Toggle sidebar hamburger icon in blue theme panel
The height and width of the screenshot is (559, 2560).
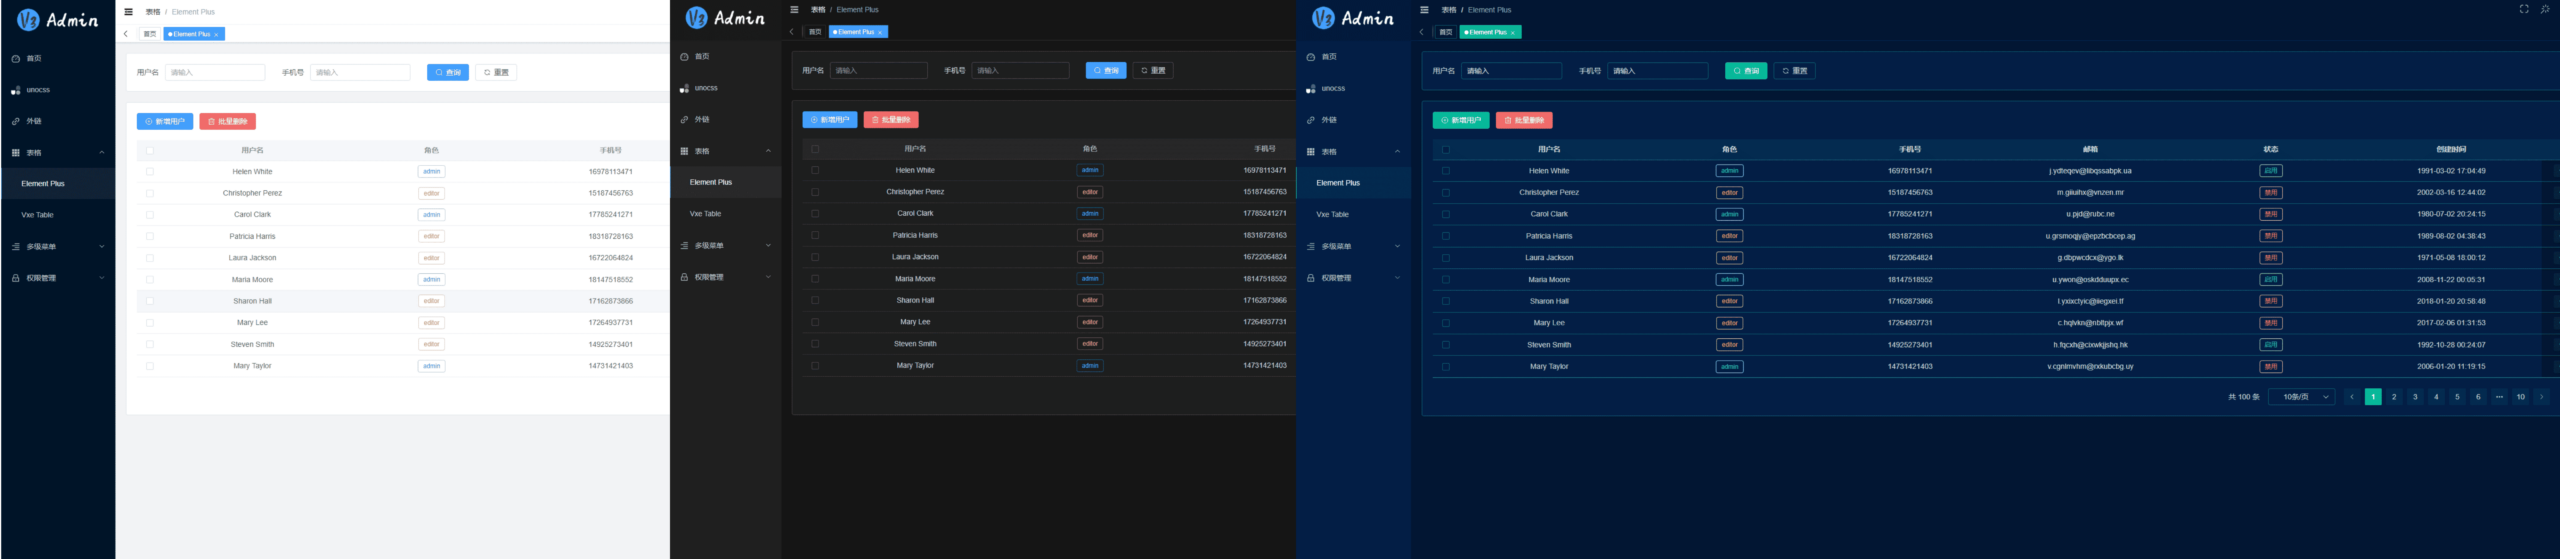point(1424,10)
